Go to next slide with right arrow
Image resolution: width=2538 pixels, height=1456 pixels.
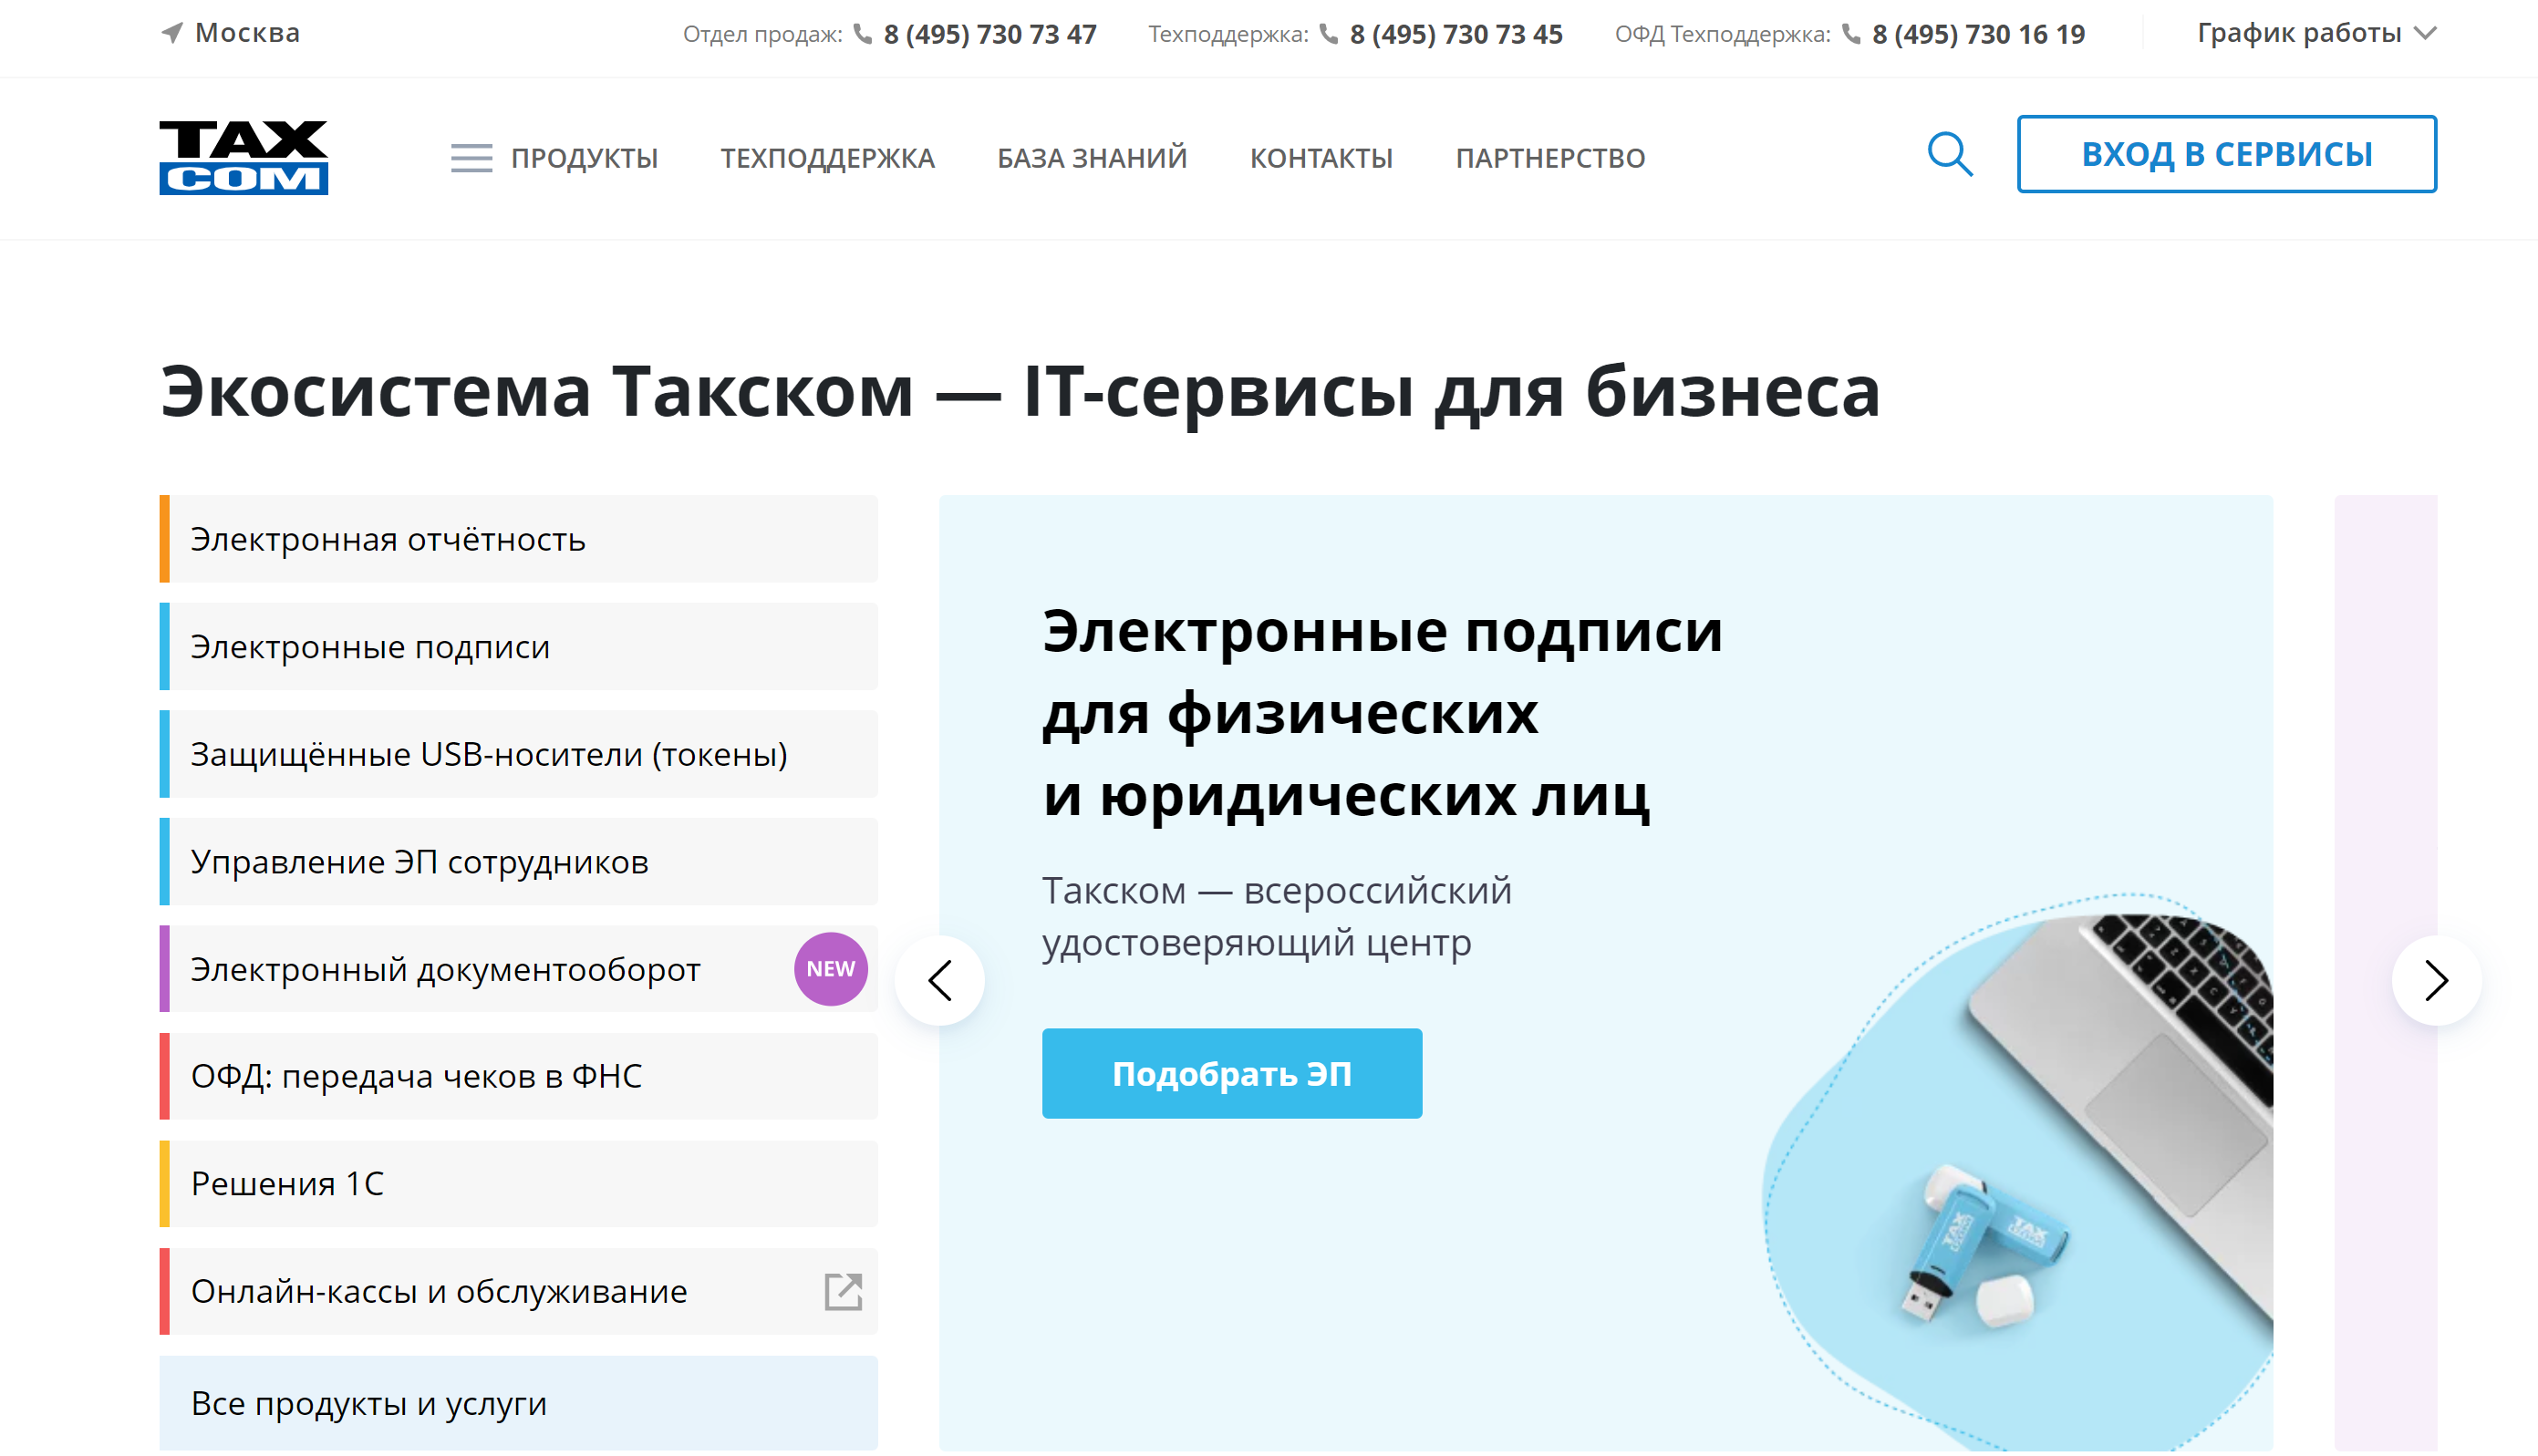point(2436,980)
